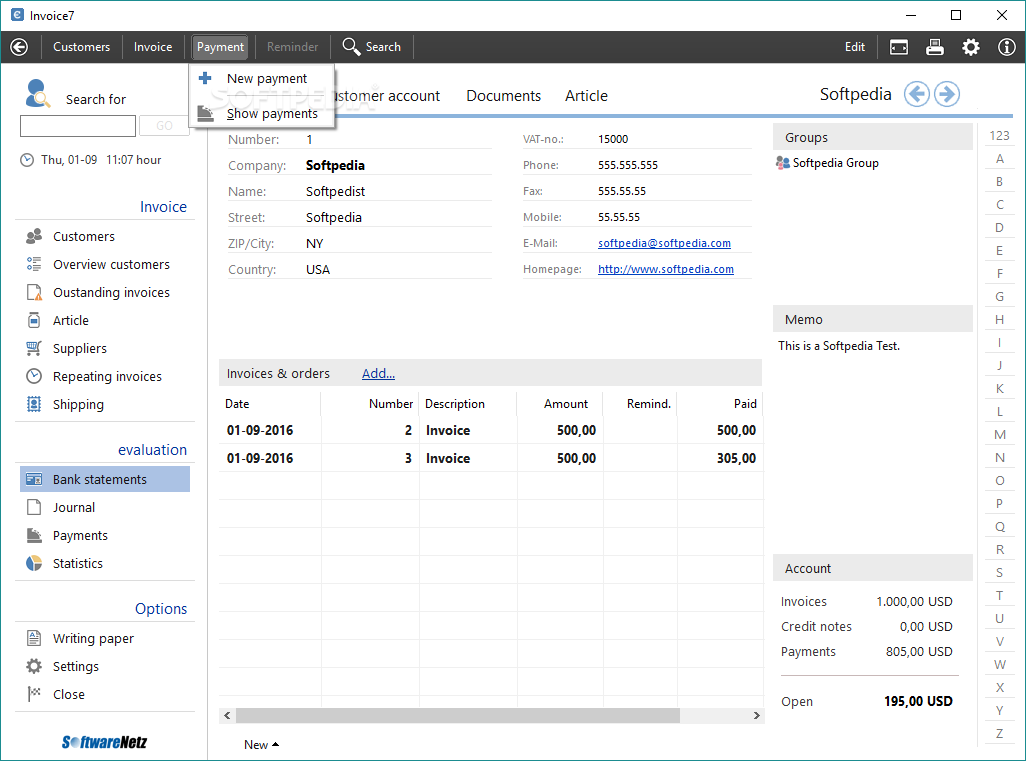Click the Company value Softpedia

(335, 166)
